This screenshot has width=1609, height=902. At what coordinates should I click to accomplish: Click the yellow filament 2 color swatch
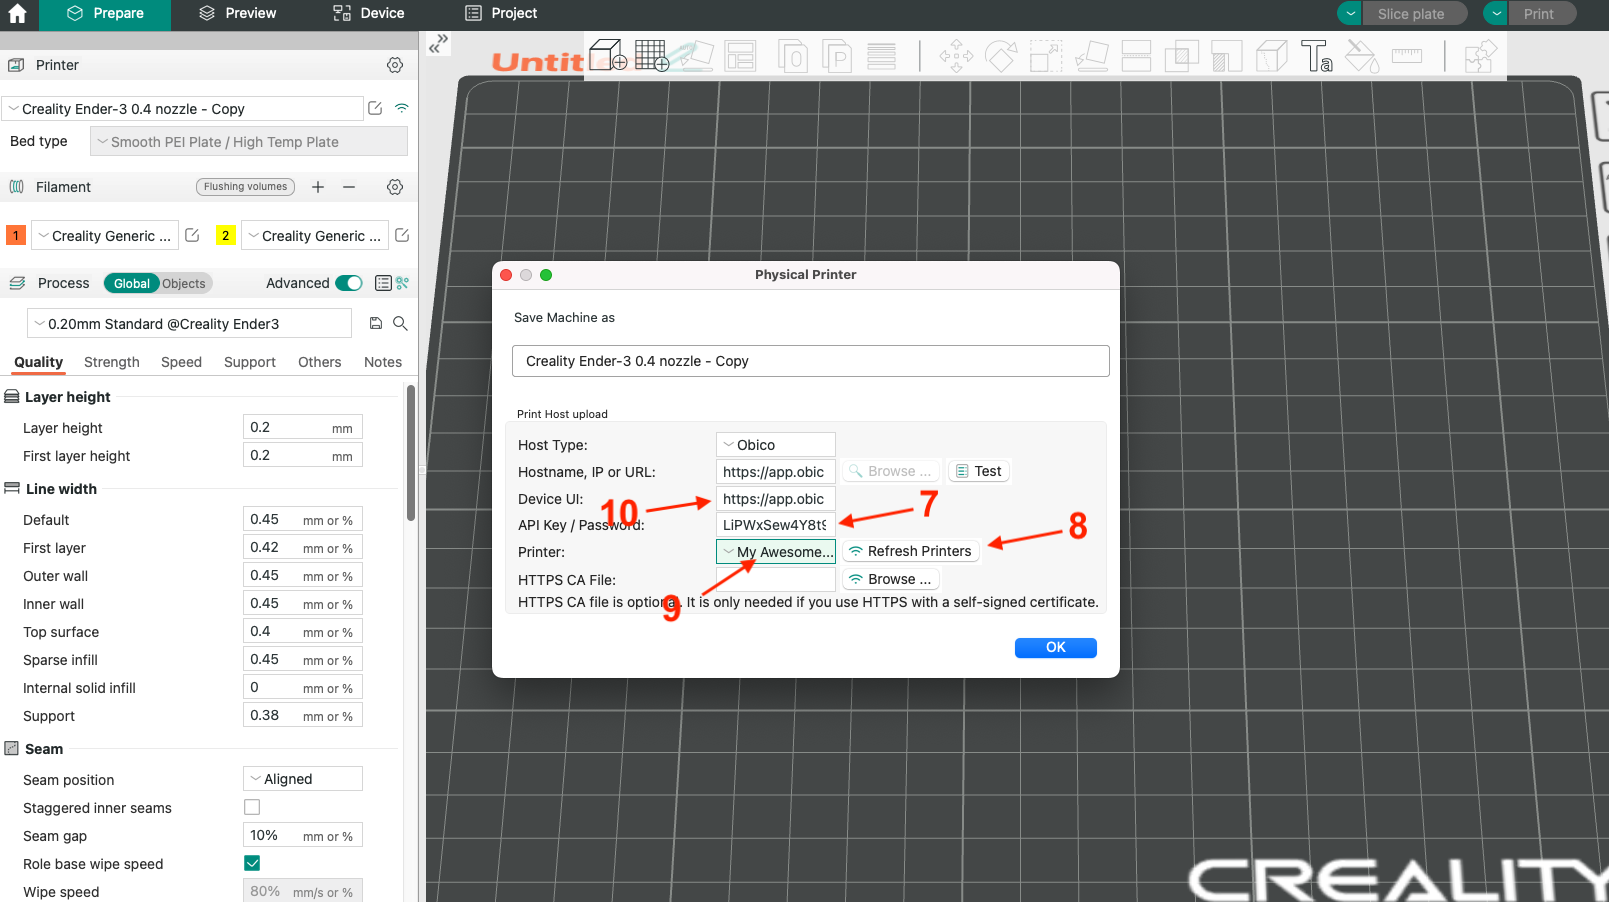(x=226, y=235)
